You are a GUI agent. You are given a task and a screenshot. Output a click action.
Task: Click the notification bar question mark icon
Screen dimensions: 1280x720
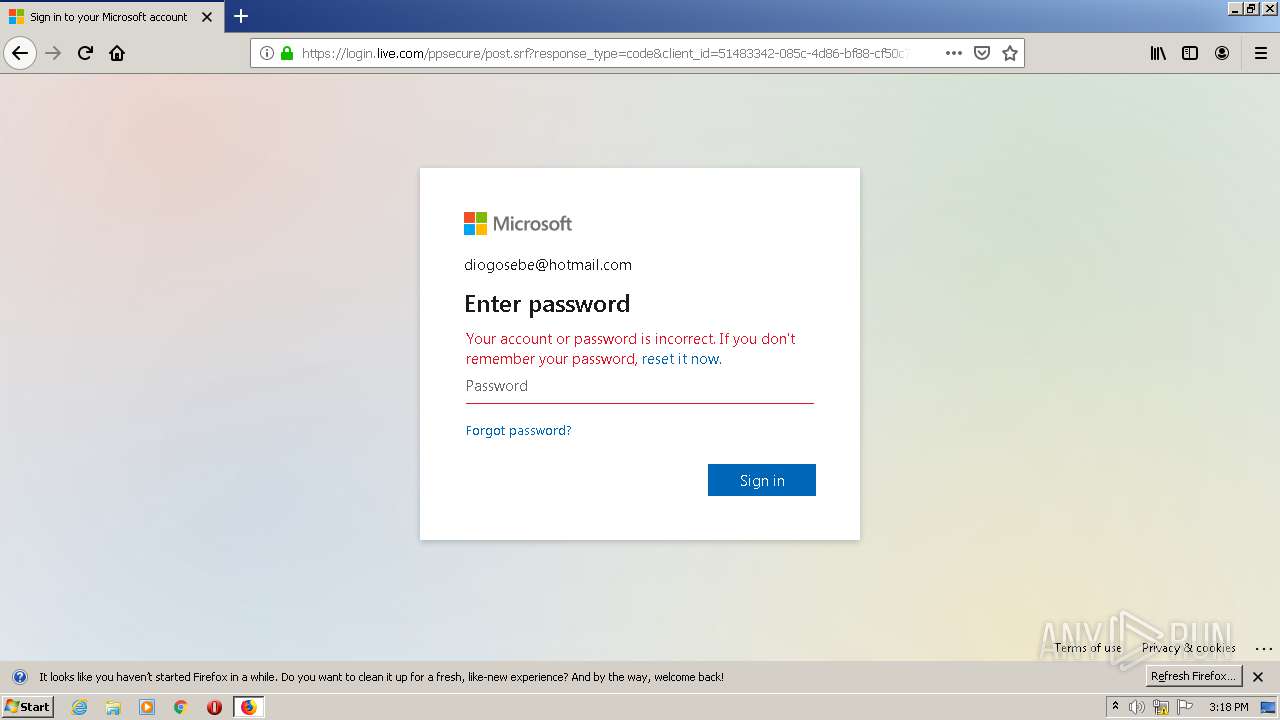(x=19, y=677)
